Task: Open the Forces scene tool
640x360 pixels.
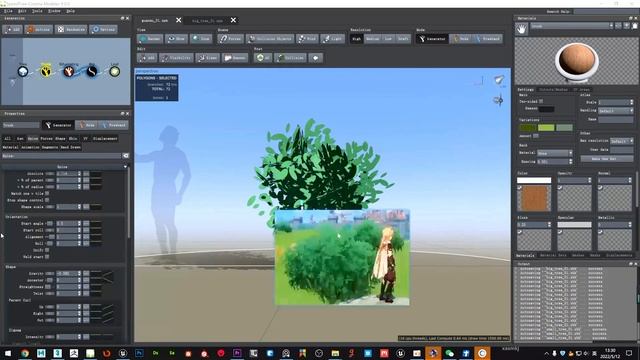Action: [x=231, y=39]
